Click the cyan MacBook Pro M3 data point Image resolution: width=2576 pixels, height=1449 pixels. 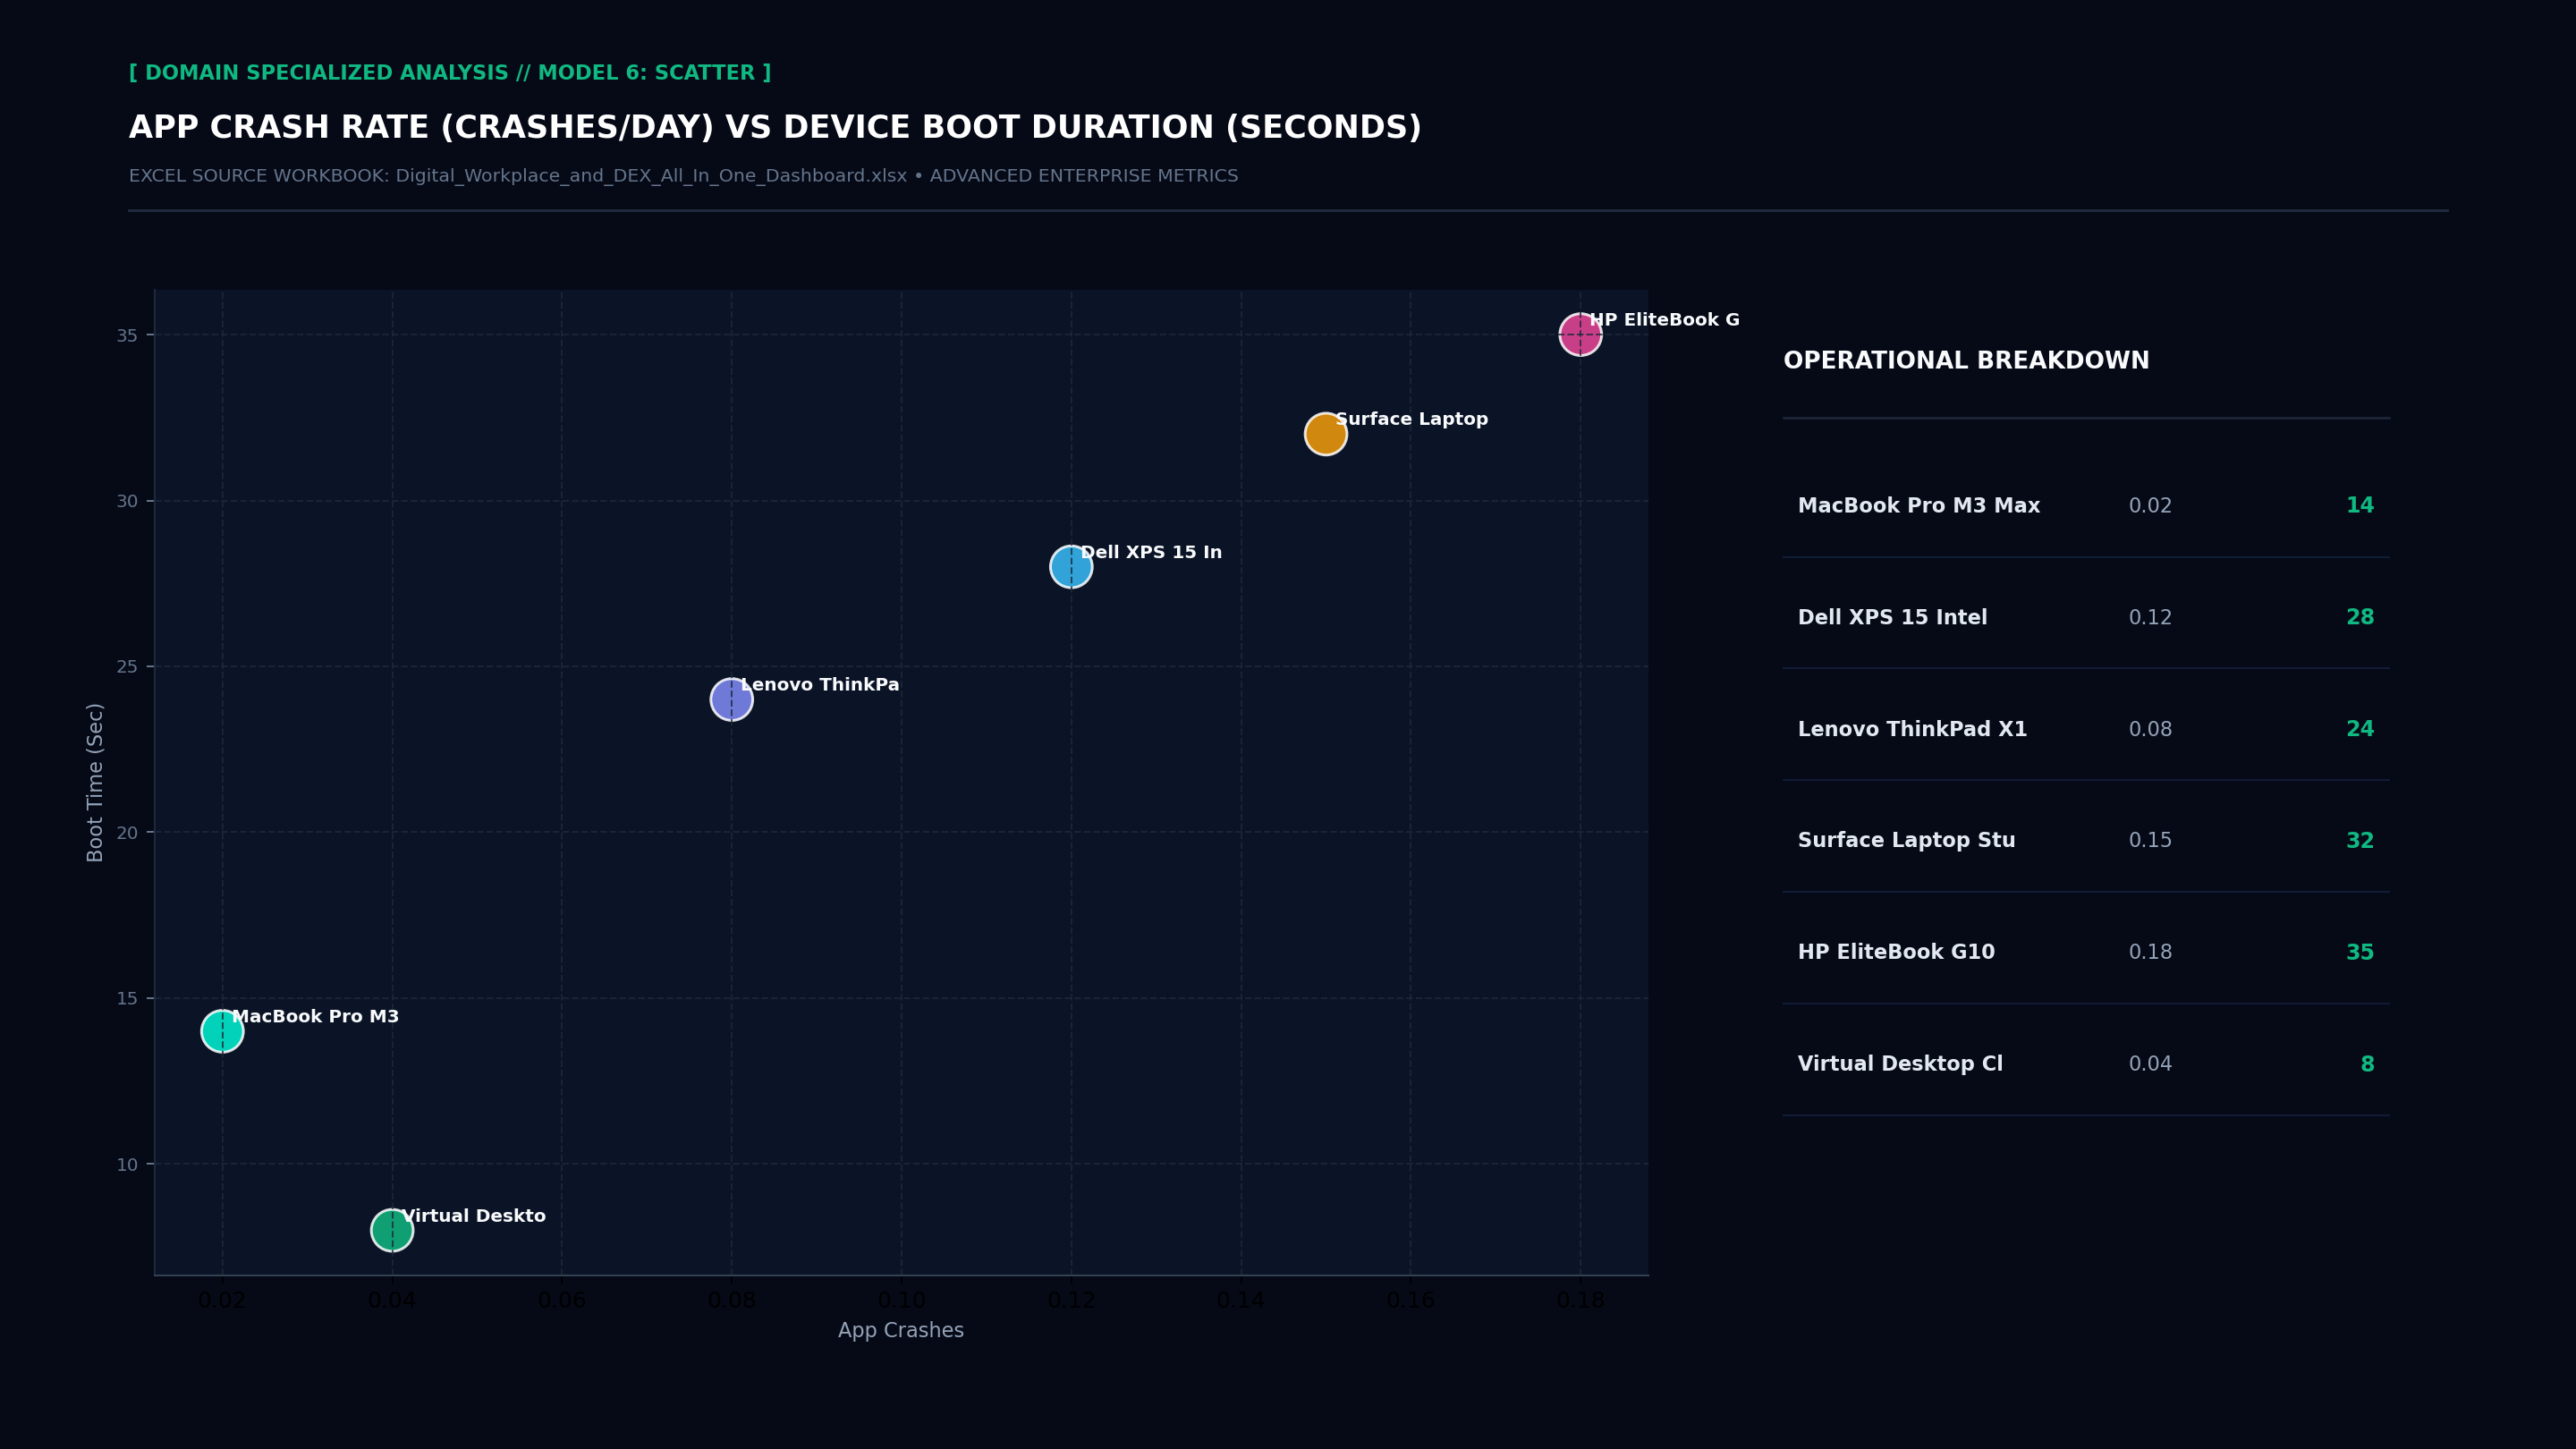(222, 1031)
